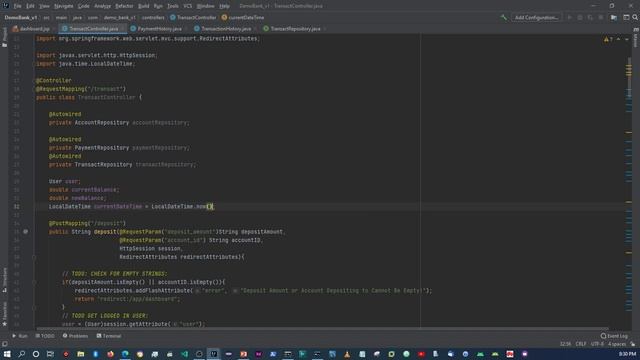This screenshot has height=360, width=640.
Task: Click the gutter icon beside deposit method
Action: [26, 231]
